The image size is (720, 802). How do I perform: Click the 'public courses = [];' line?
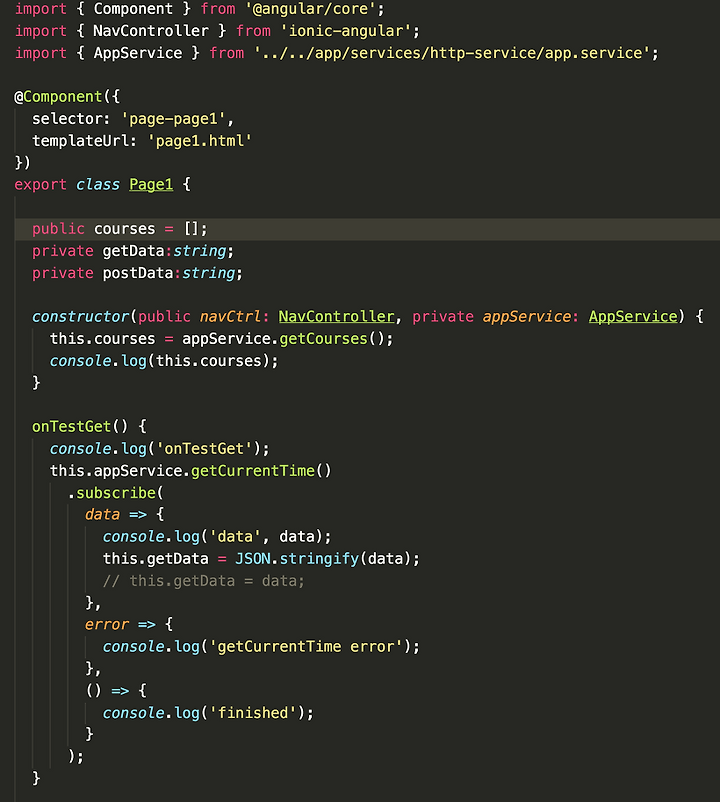tap(120, 229)
